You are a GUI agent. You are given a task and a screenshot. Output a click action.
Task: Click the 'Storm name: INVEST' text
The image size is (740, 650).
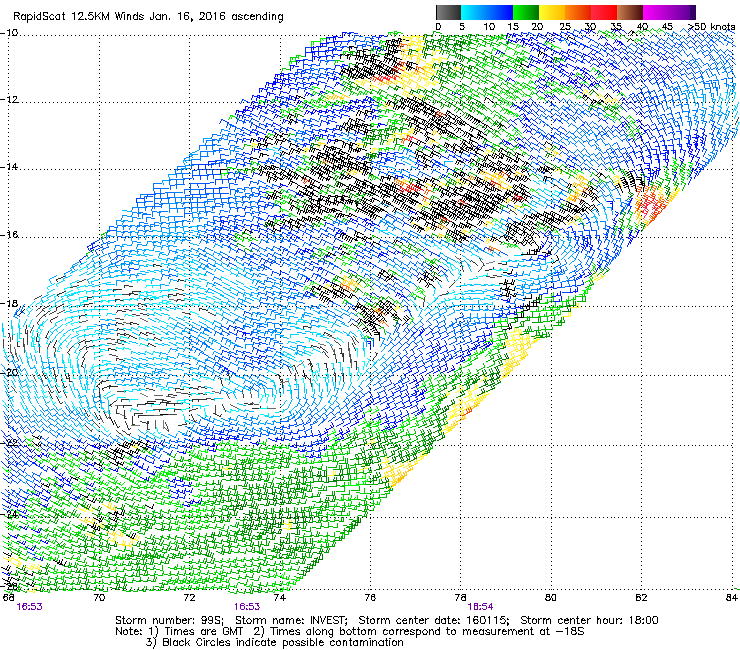pyautogui.click(x=292, y=620)
